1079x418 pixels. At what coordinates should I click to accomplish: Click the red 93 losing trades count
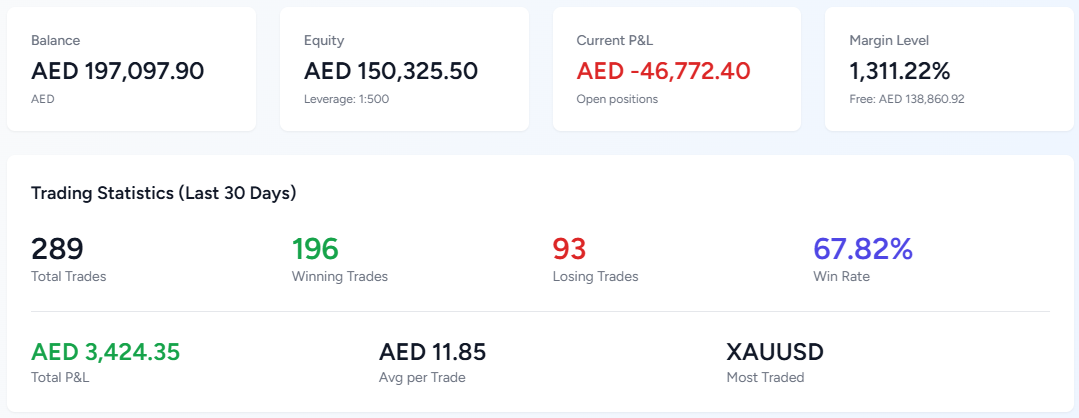tap(569, 249)
